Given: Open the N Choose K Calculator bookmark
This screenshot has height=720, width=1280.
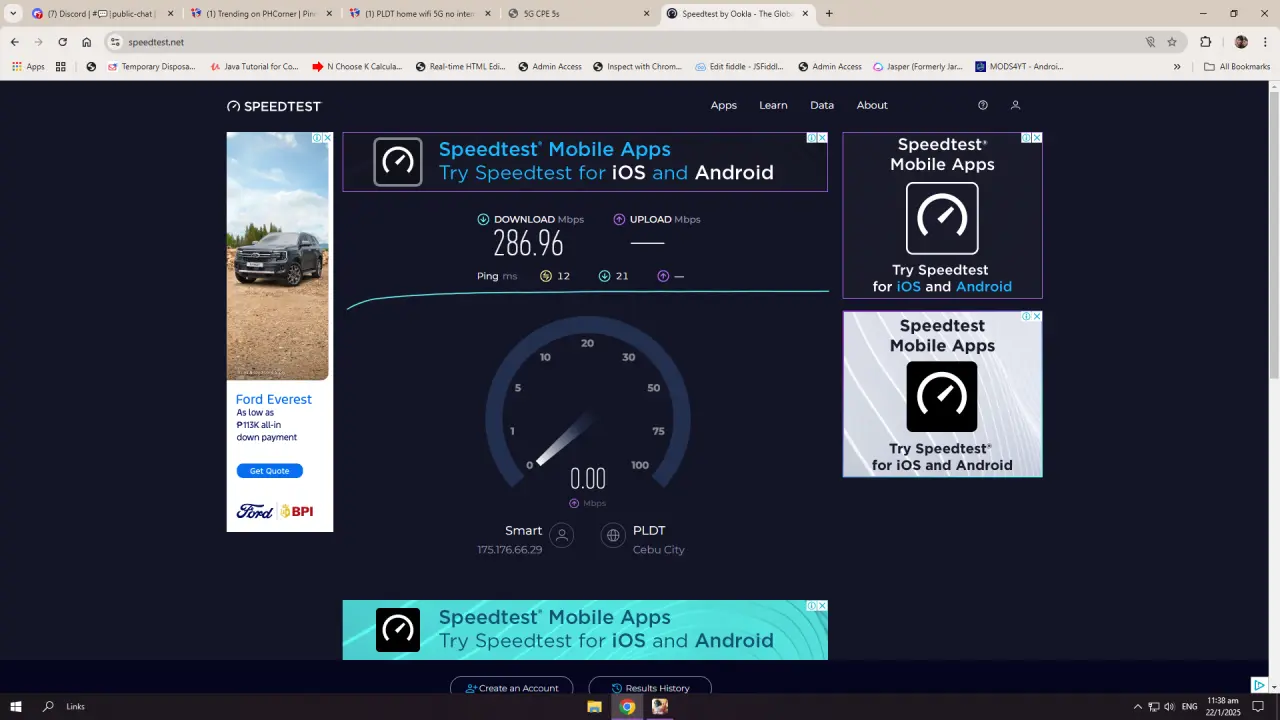Looking at the screenshot, I should pyautogui.click(x=357, y=67).
